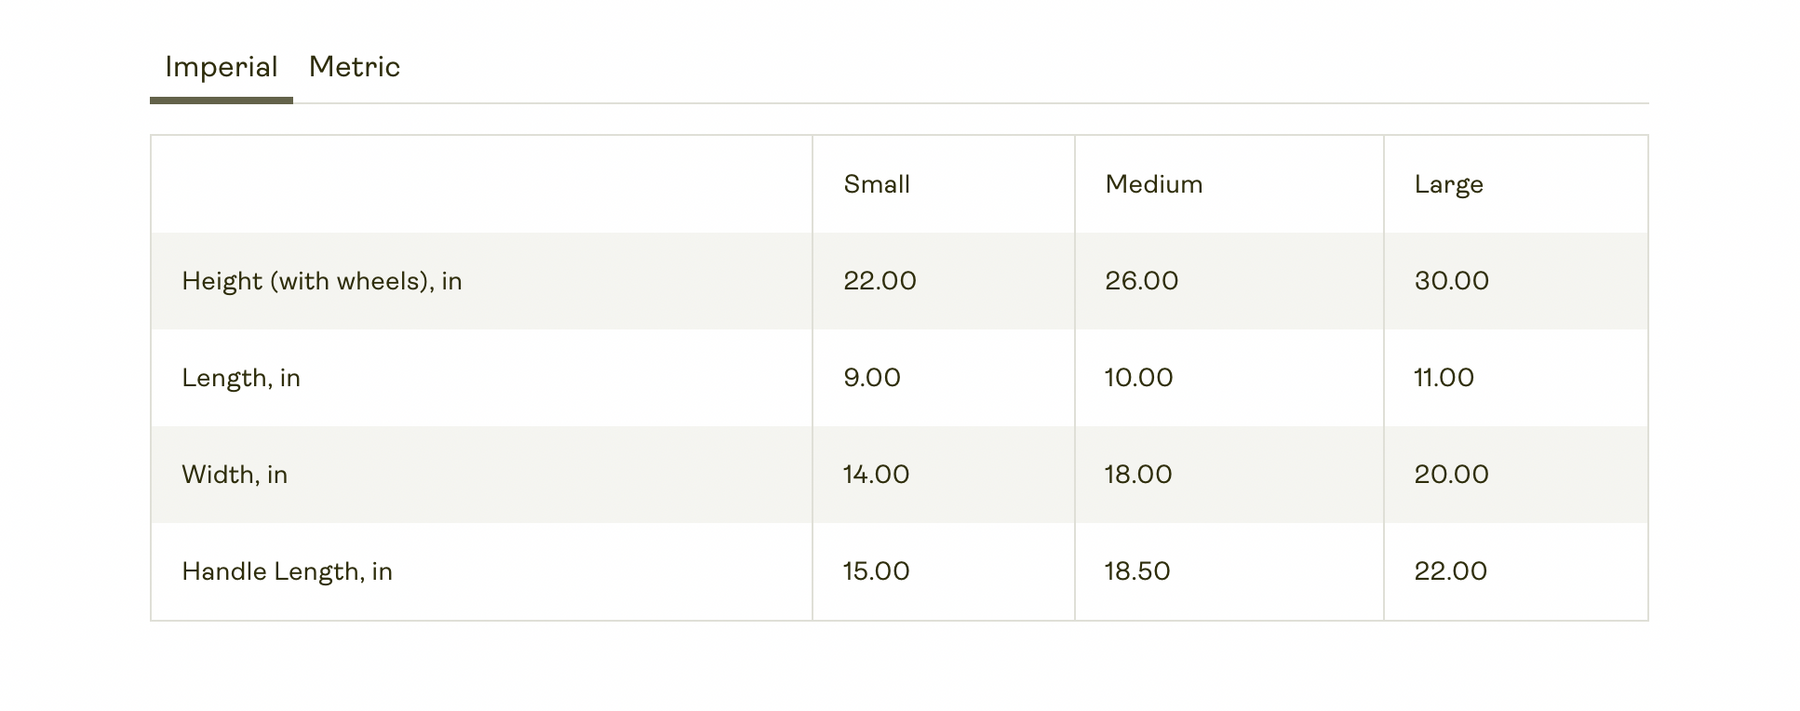Click the Medium height value 26.00
The width and height of the screenshot is (1800, 711).
pos(1141,281)
